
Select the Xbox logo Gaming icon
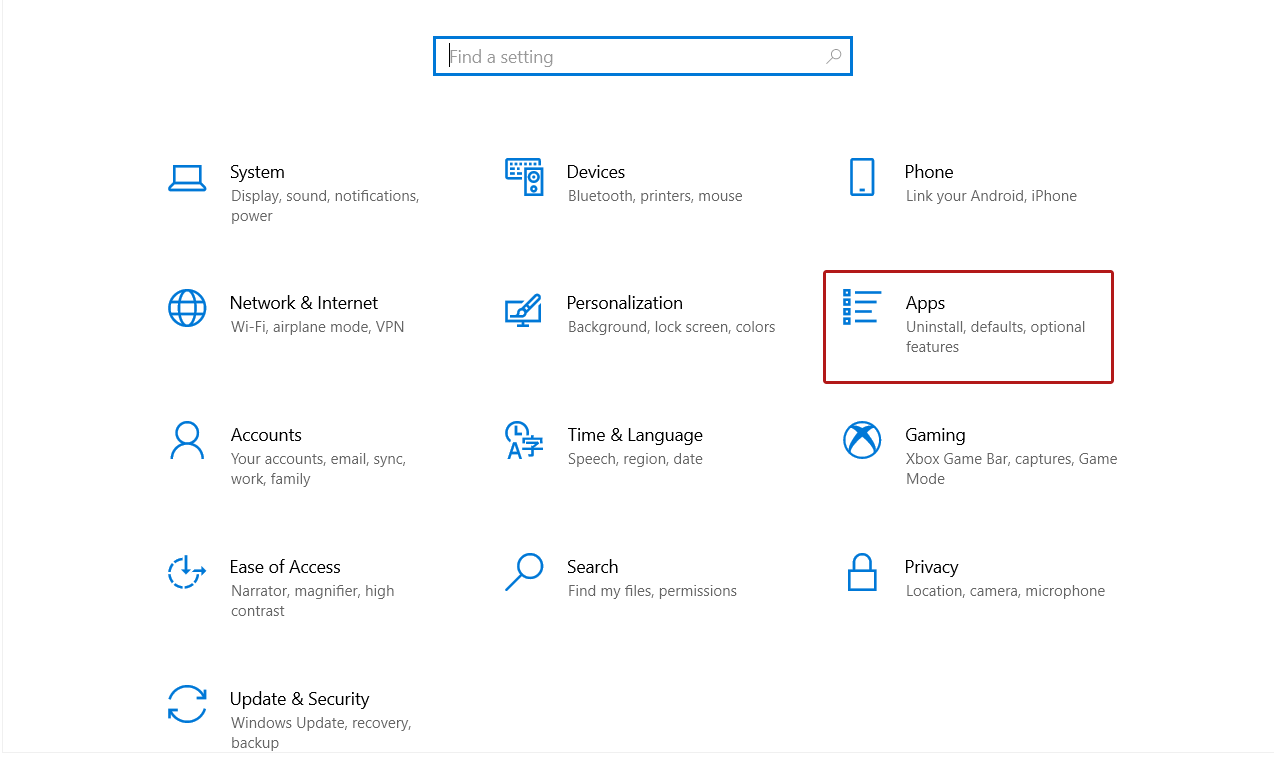click(x=861, y=440)
